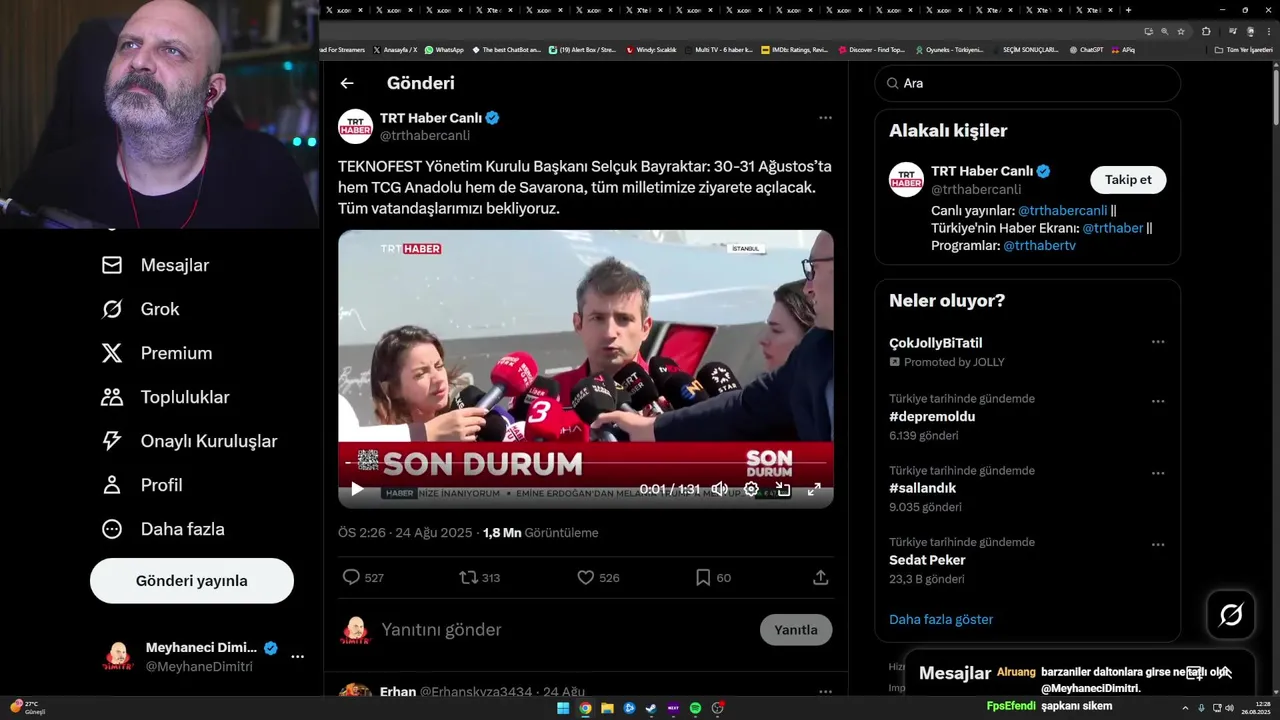The height and width of the screenshot is (720, 1280).
Task: Click the Ara search box
Action: (1028, 84)
